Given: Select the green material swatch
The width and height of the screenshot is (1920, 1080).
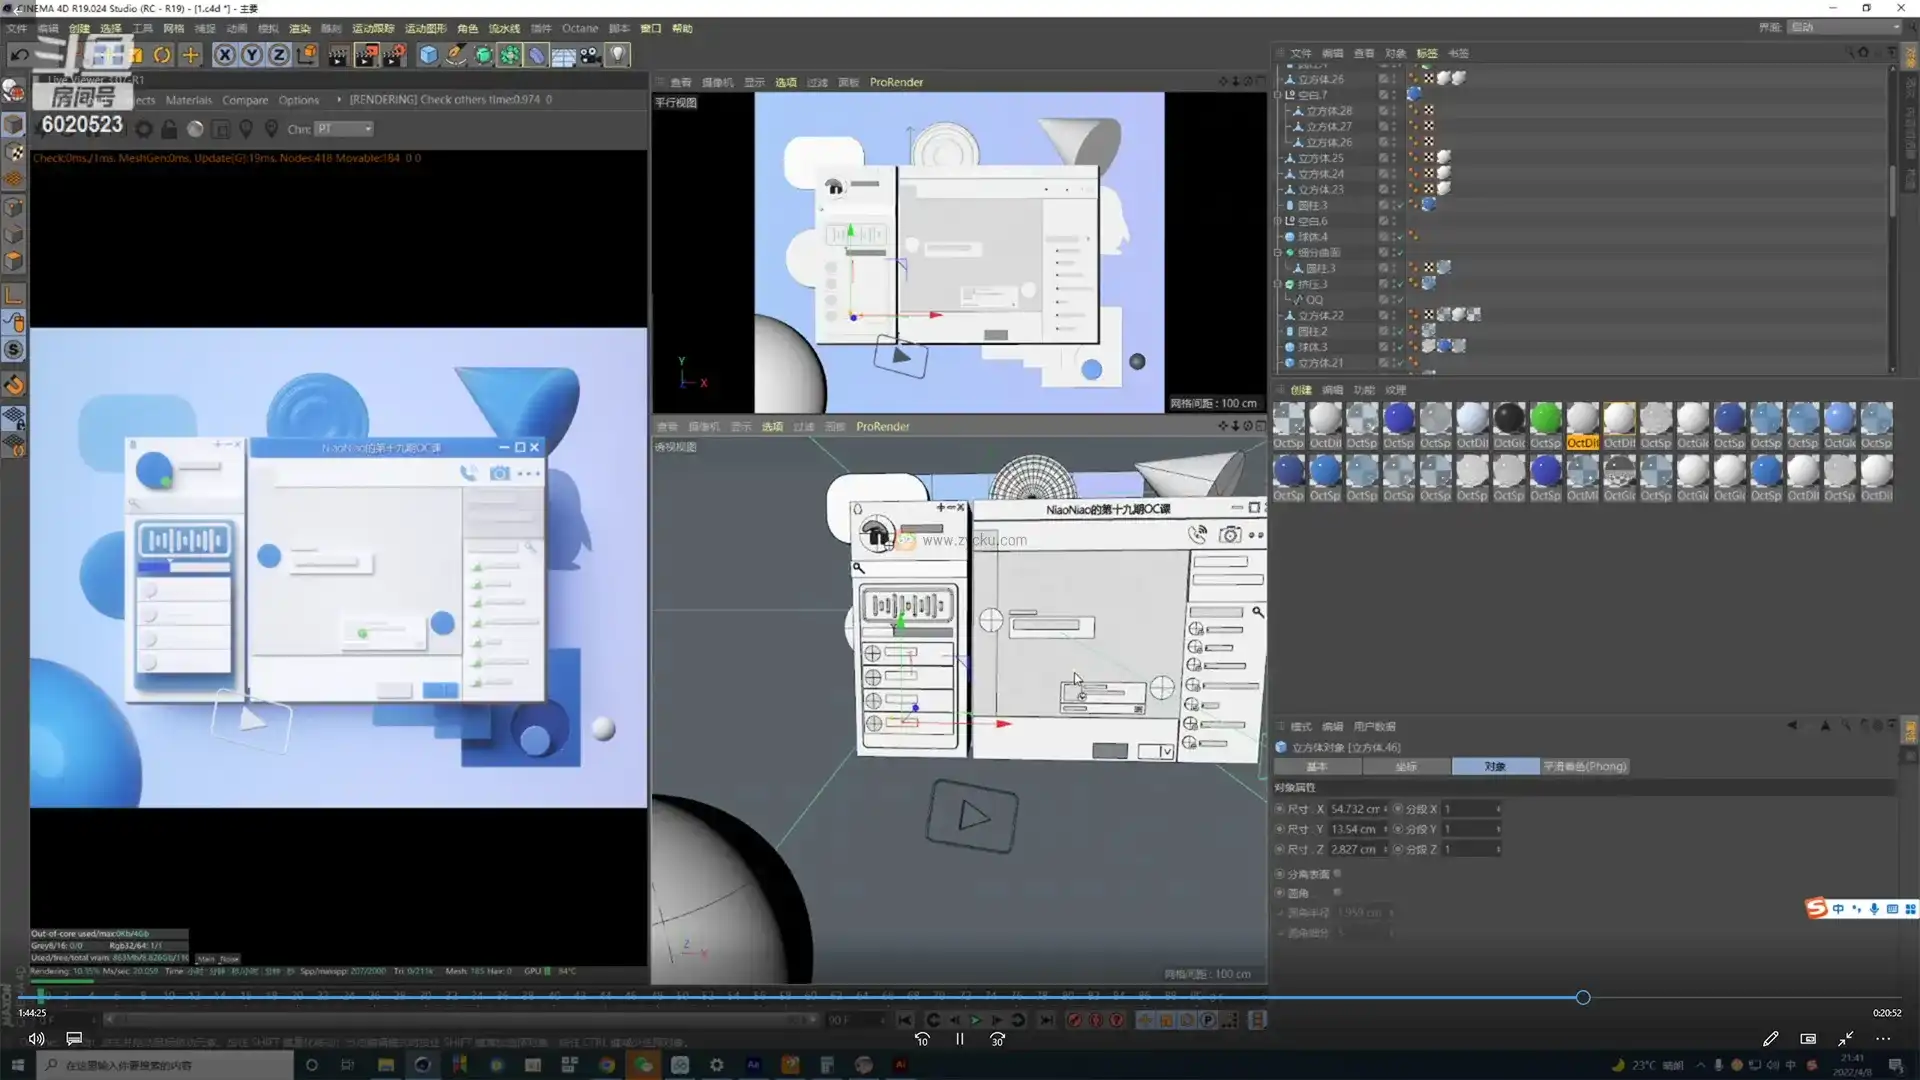Looking at the screenshot, I should [1545, 419].
